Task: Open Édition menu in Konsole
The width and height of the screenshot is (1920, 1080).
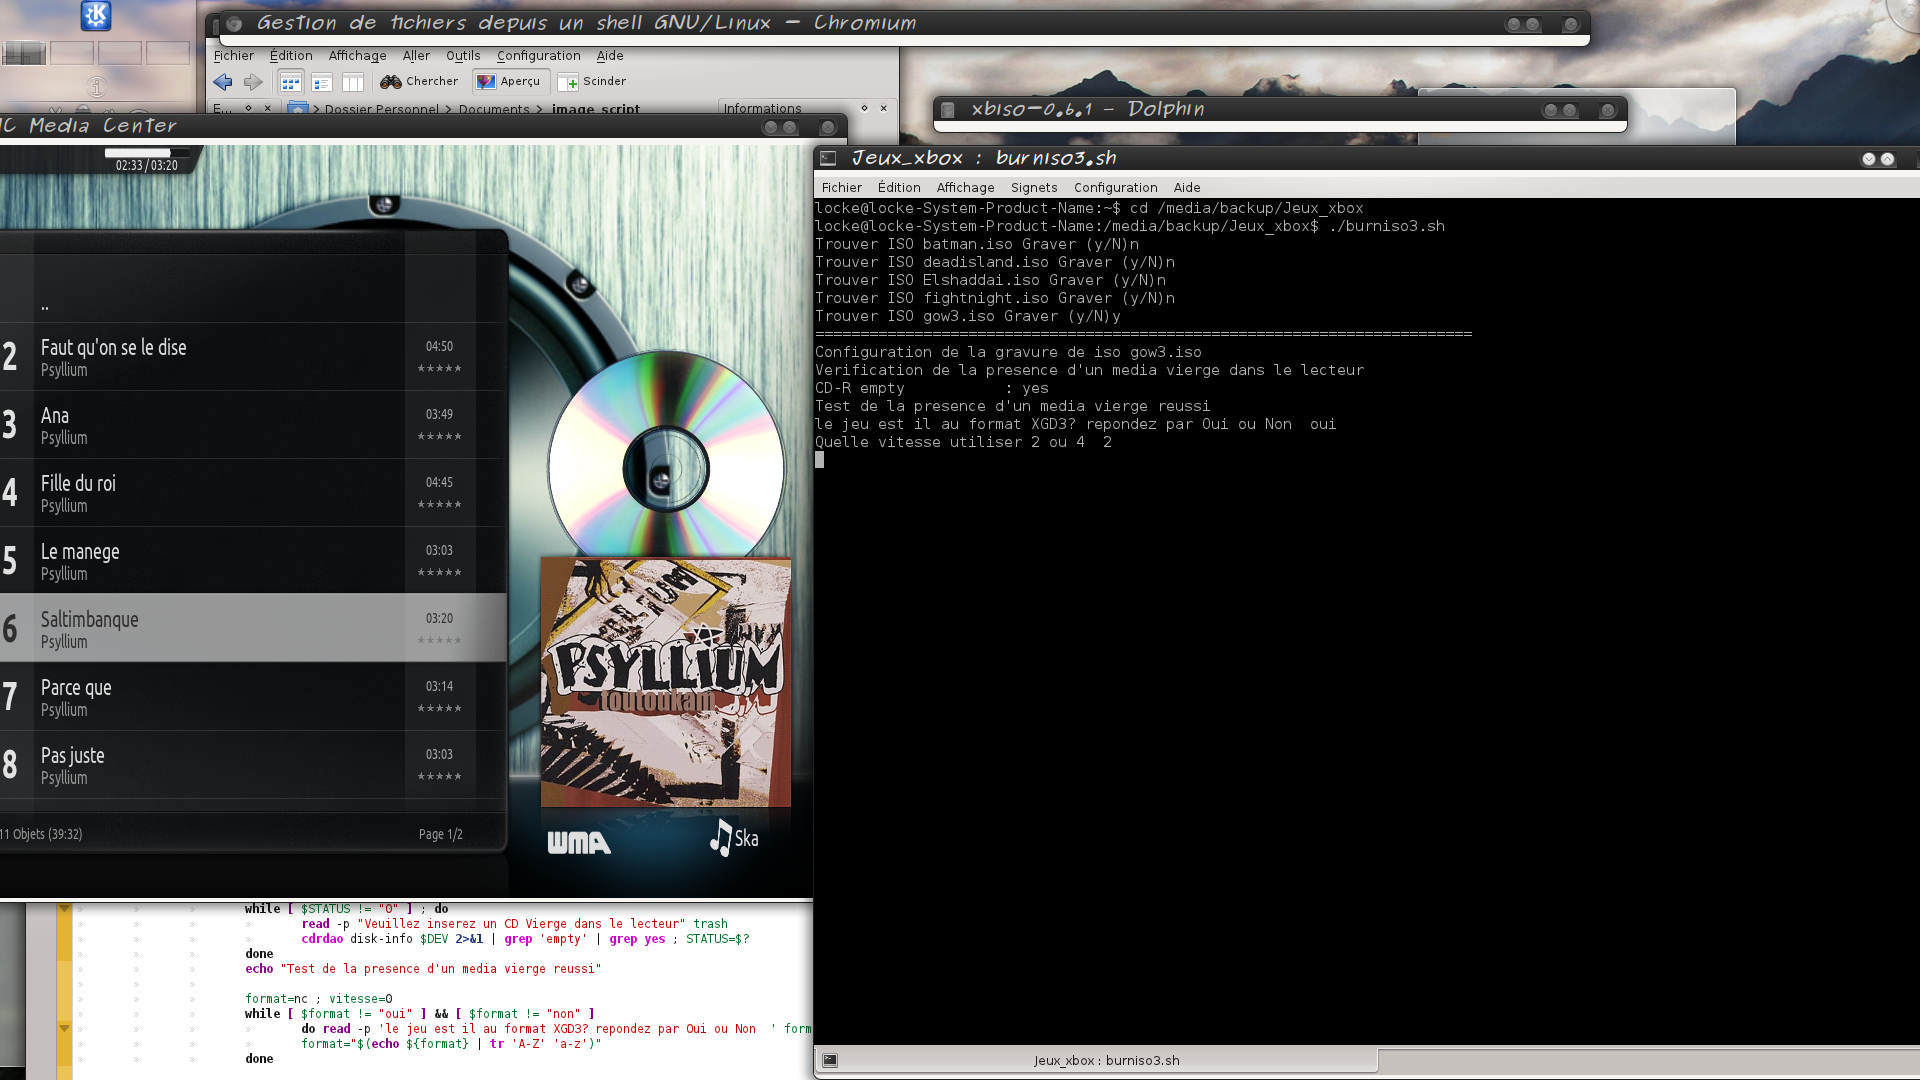Action: 899,188
